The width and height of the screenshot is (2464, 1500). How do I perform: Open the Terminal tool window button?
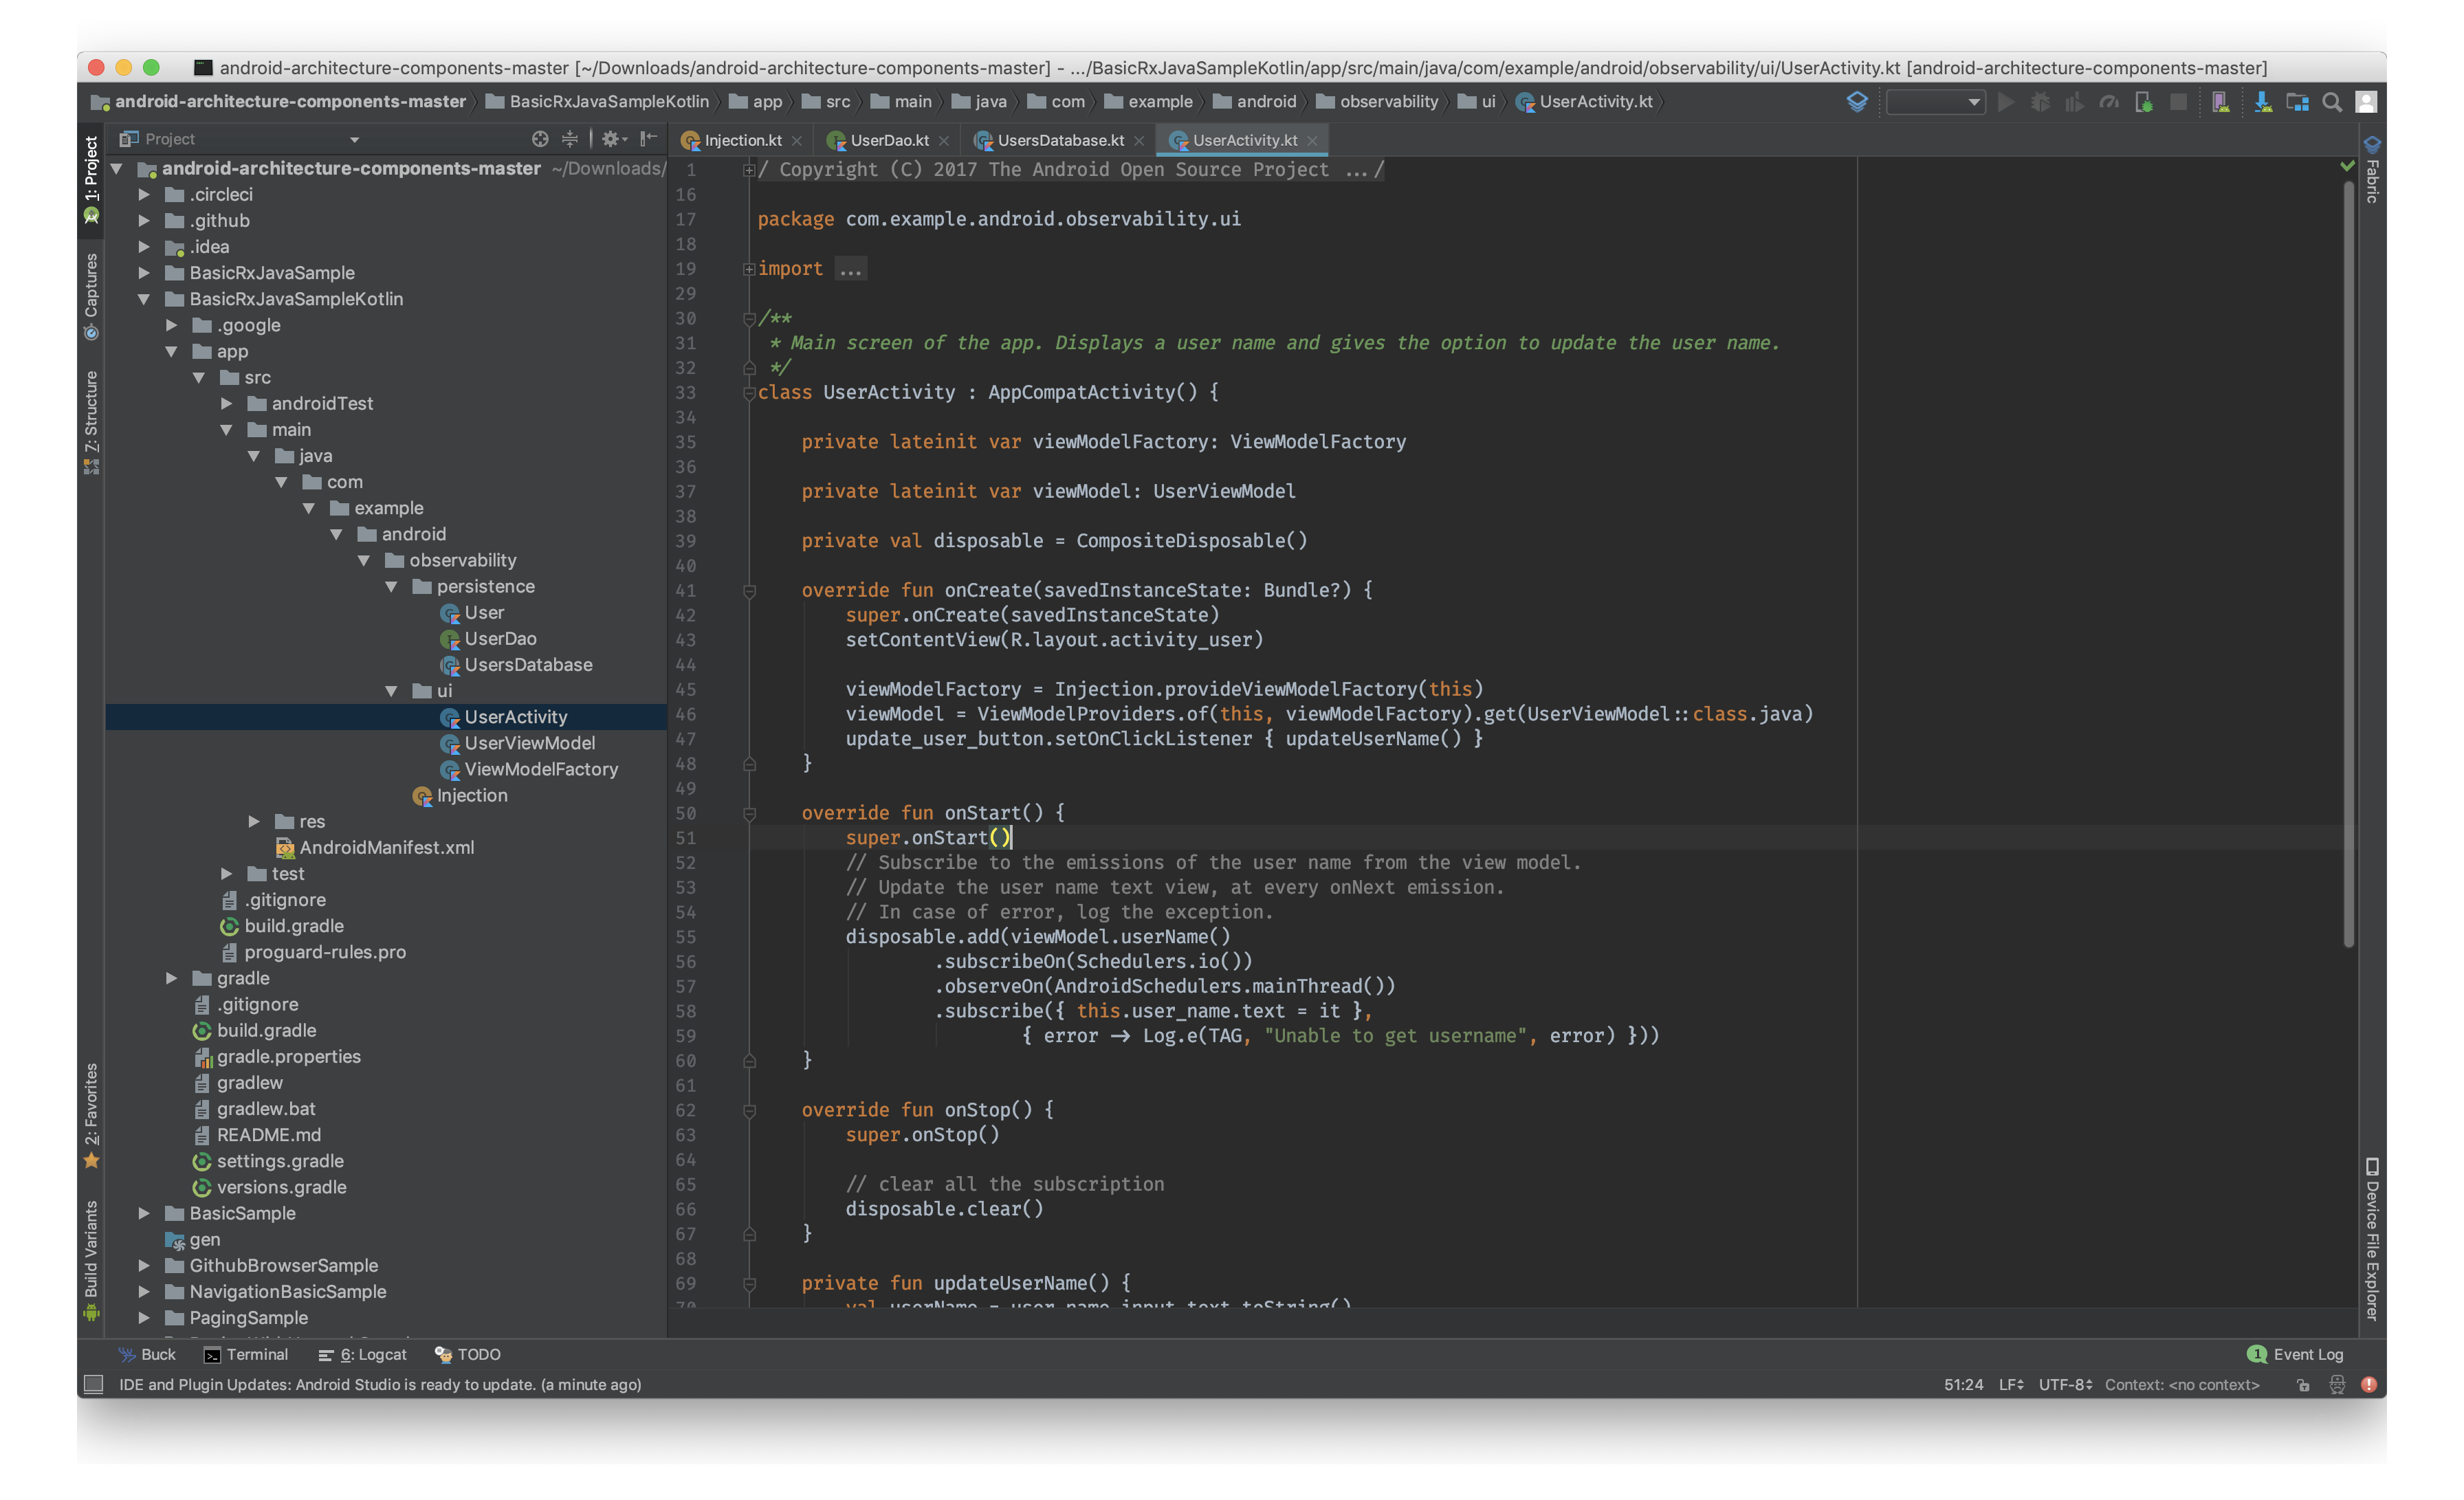(246, 1354)
